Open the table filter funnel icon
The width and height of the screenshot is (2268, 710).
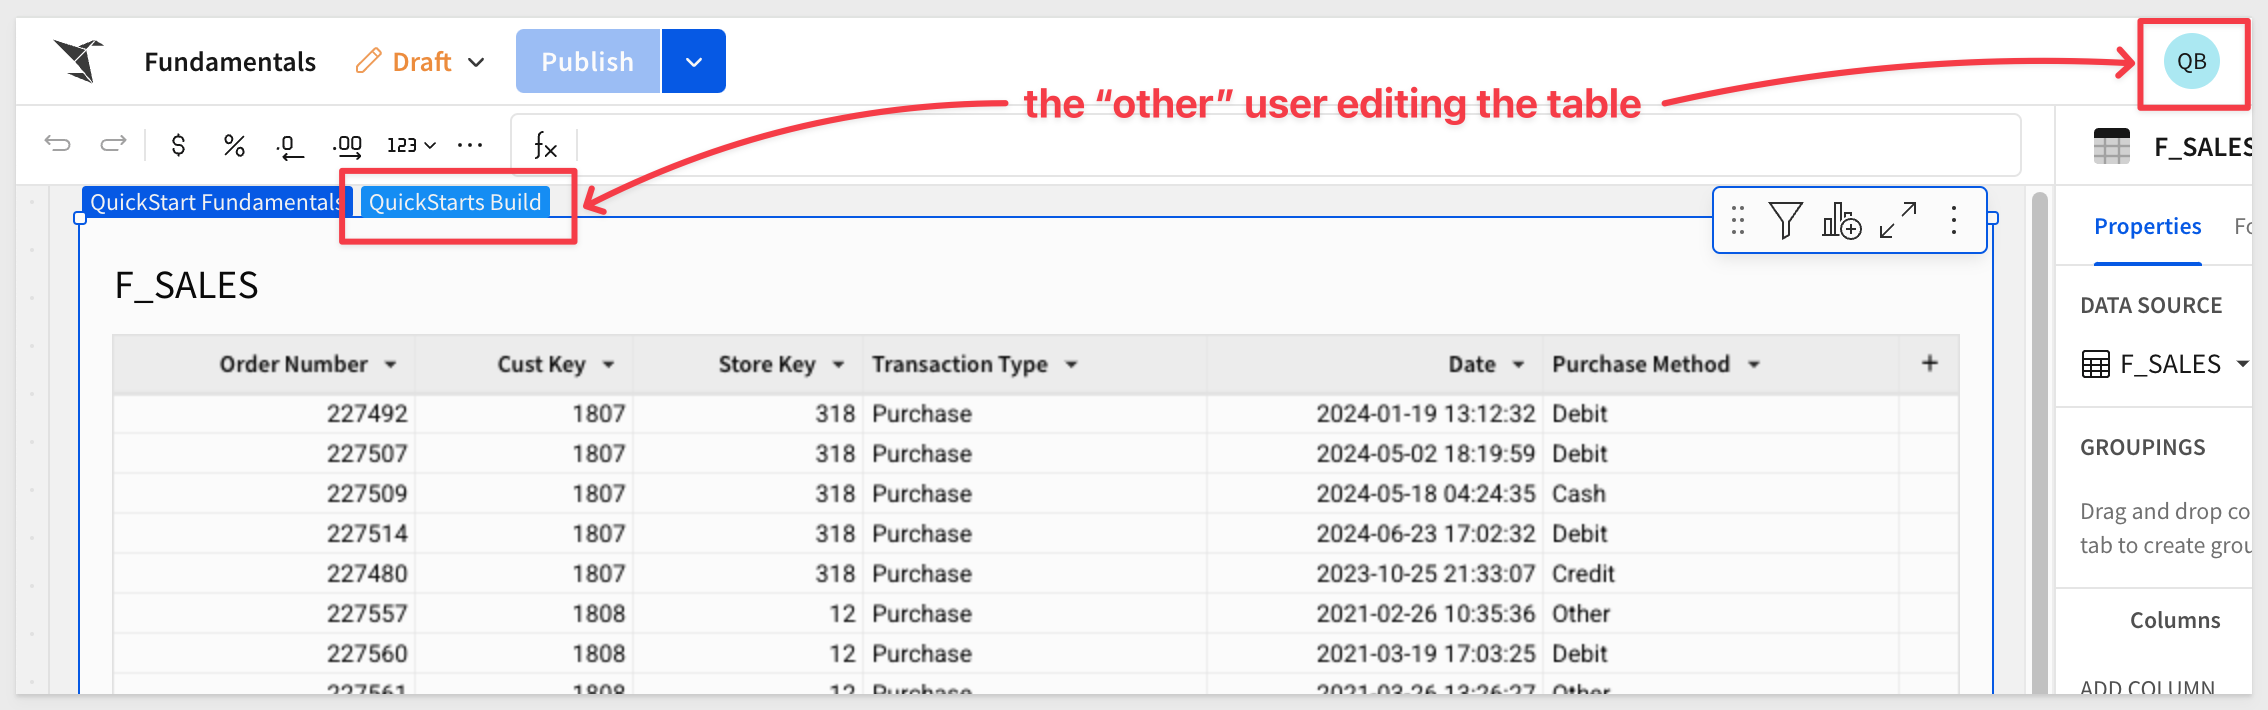pos(1785,220)
